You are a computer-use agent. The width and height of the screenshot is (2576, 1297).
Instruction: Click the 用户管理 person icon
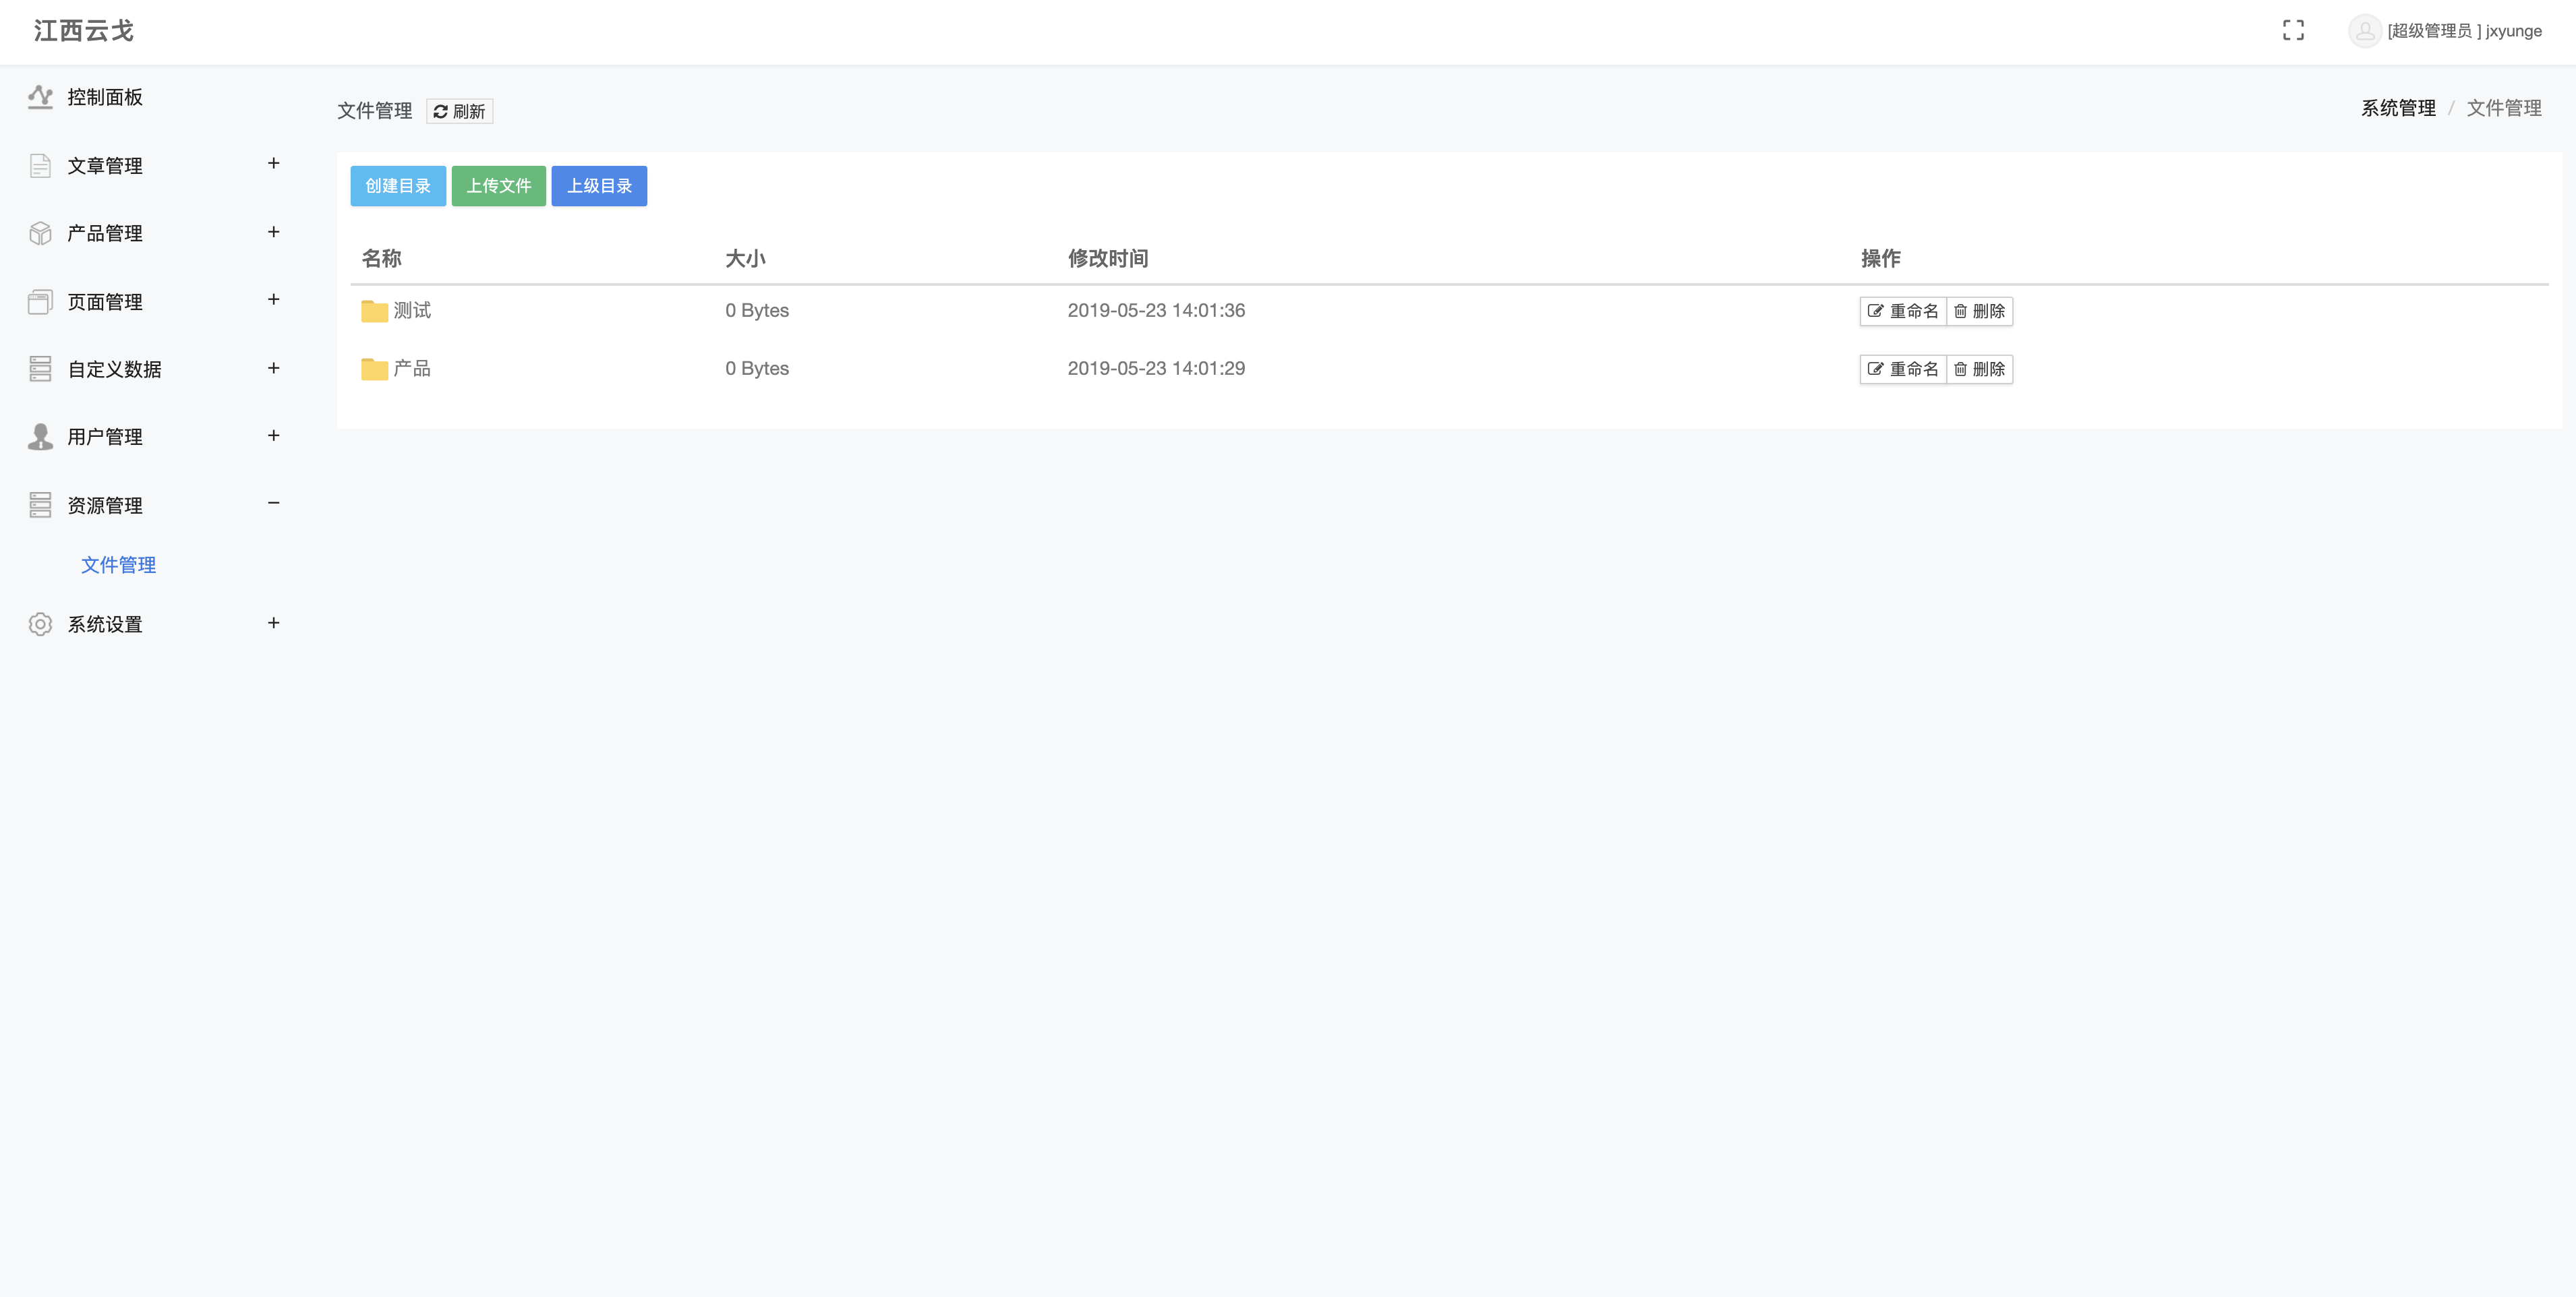pyautogui.click(x=40, y=437)
